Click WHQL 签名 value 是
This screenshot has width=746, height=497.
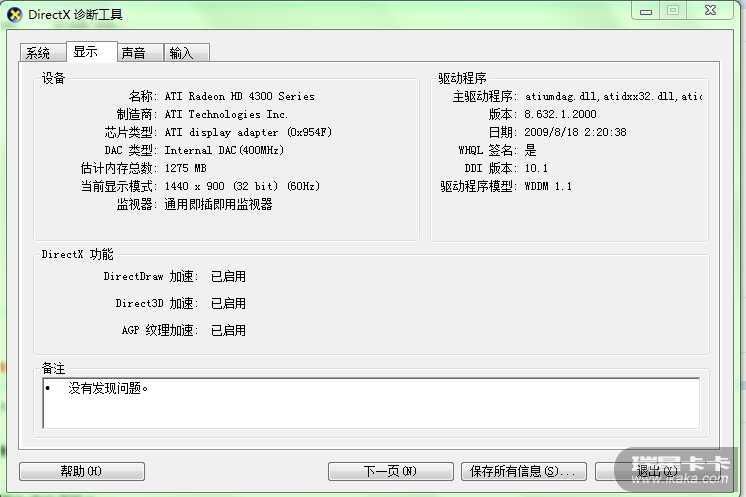pyautogui.click(x=530, y=150)
